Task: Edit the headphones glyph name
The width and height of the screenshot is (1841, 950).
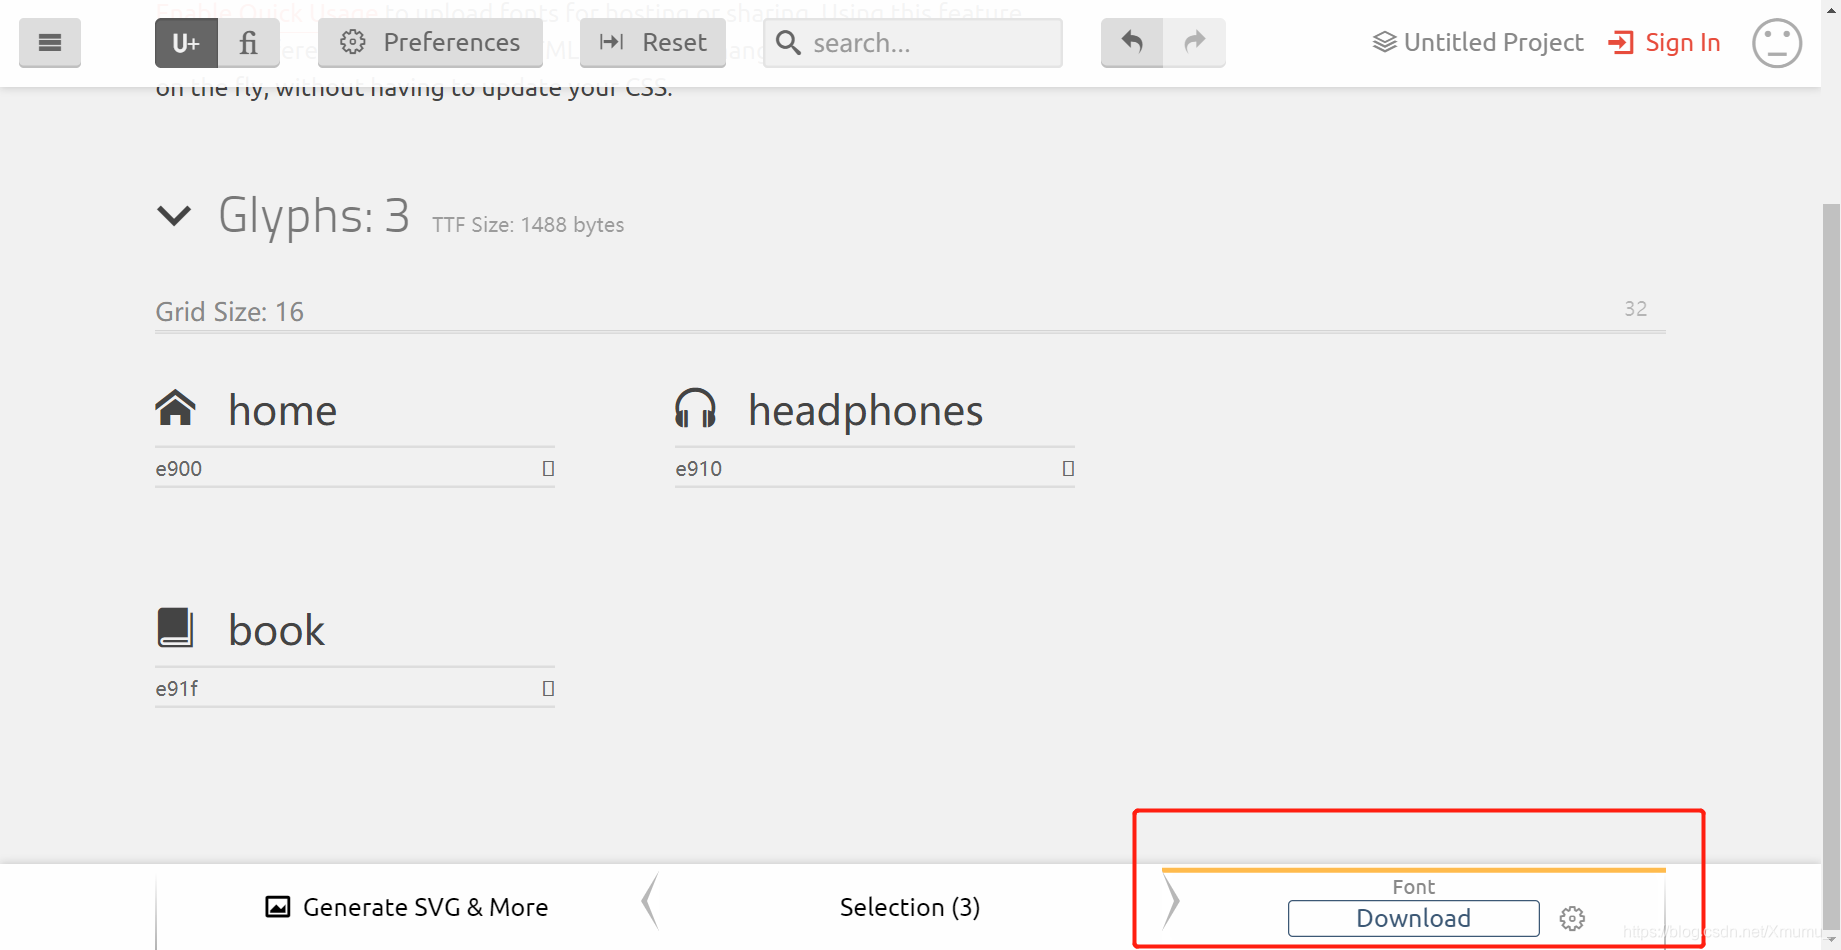Action: coord(866,411)
